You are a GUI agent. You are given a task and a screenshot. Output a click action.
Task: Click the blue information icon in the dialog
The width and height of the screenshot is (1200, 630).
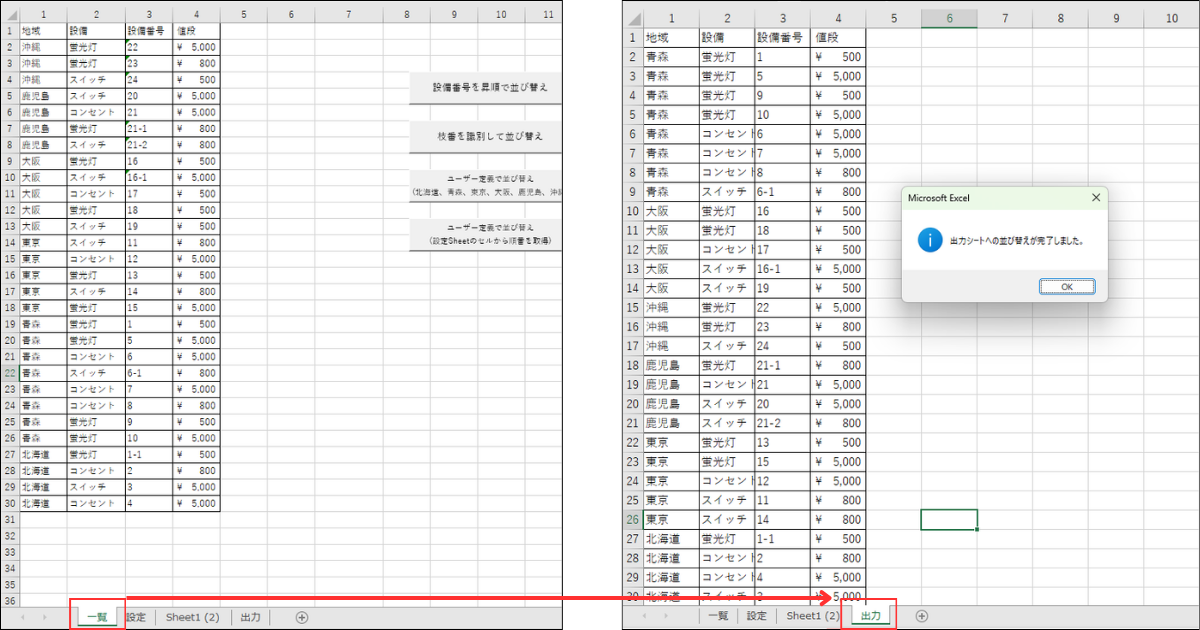(x=930, y=240)
